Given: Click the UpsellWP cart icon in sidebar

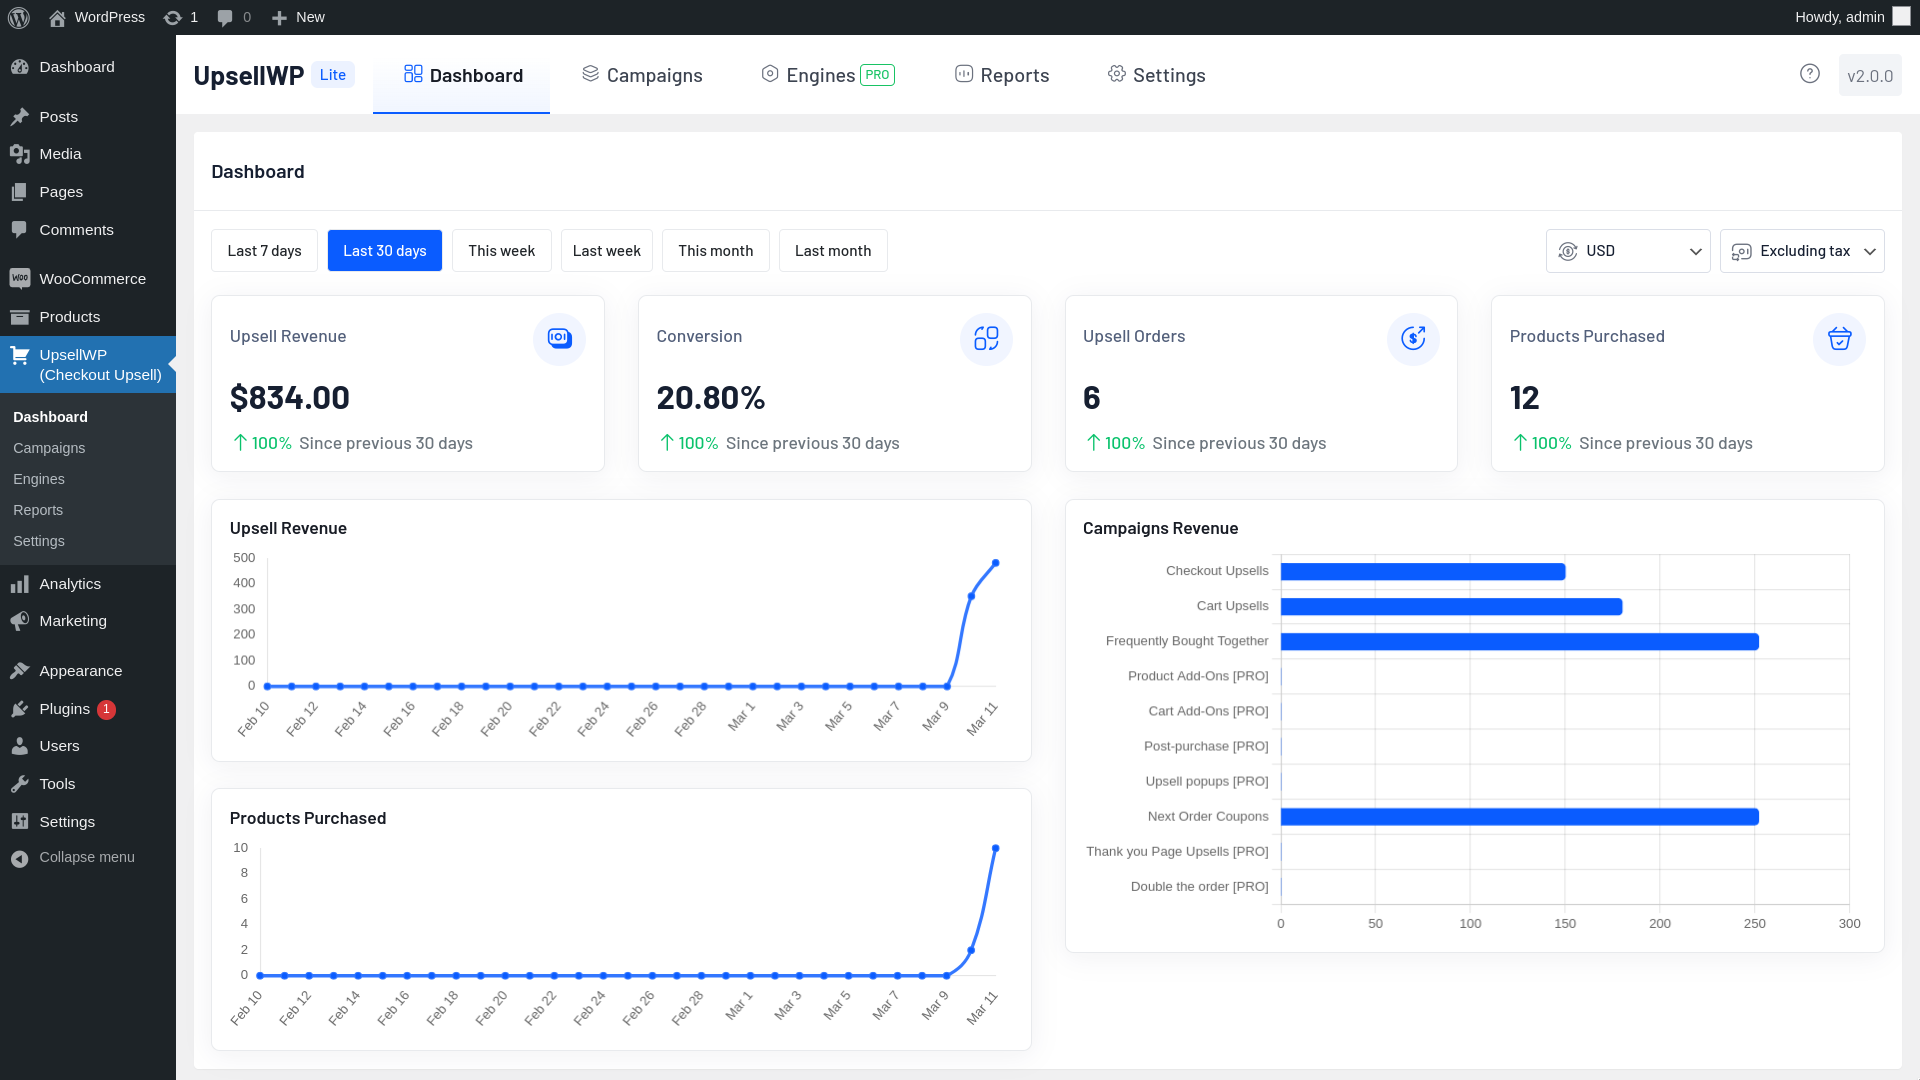Looking at the screenshot, I should [x=20, y=355].
